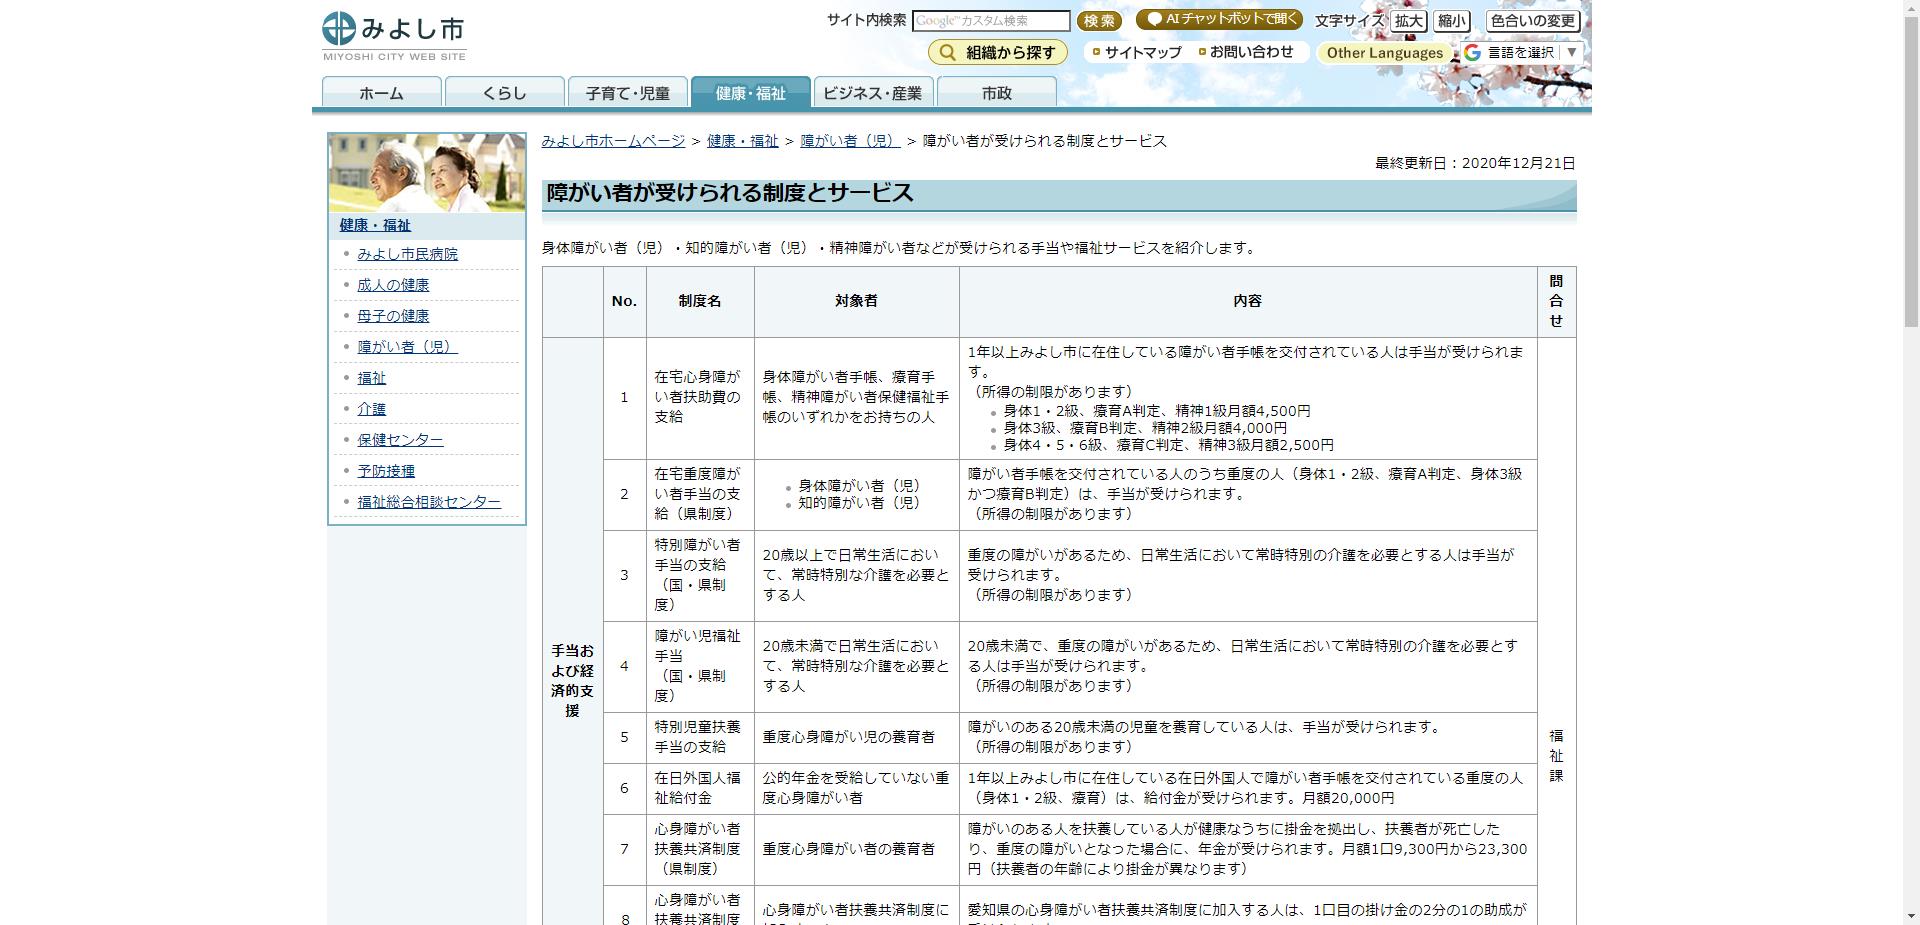Click the 検索 search button

point(1097,20)
